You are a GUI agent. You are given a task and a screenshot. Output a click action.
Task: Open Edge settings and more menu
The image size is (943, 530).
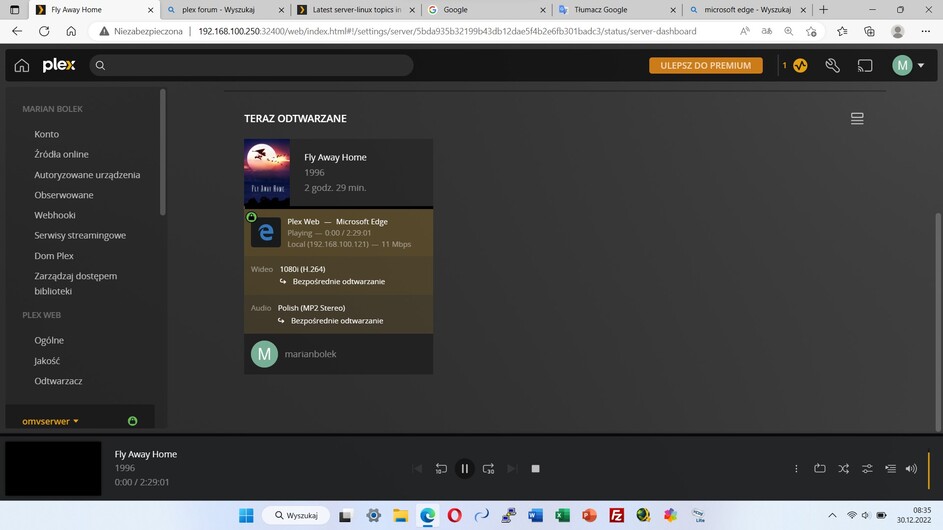point(926,31)
